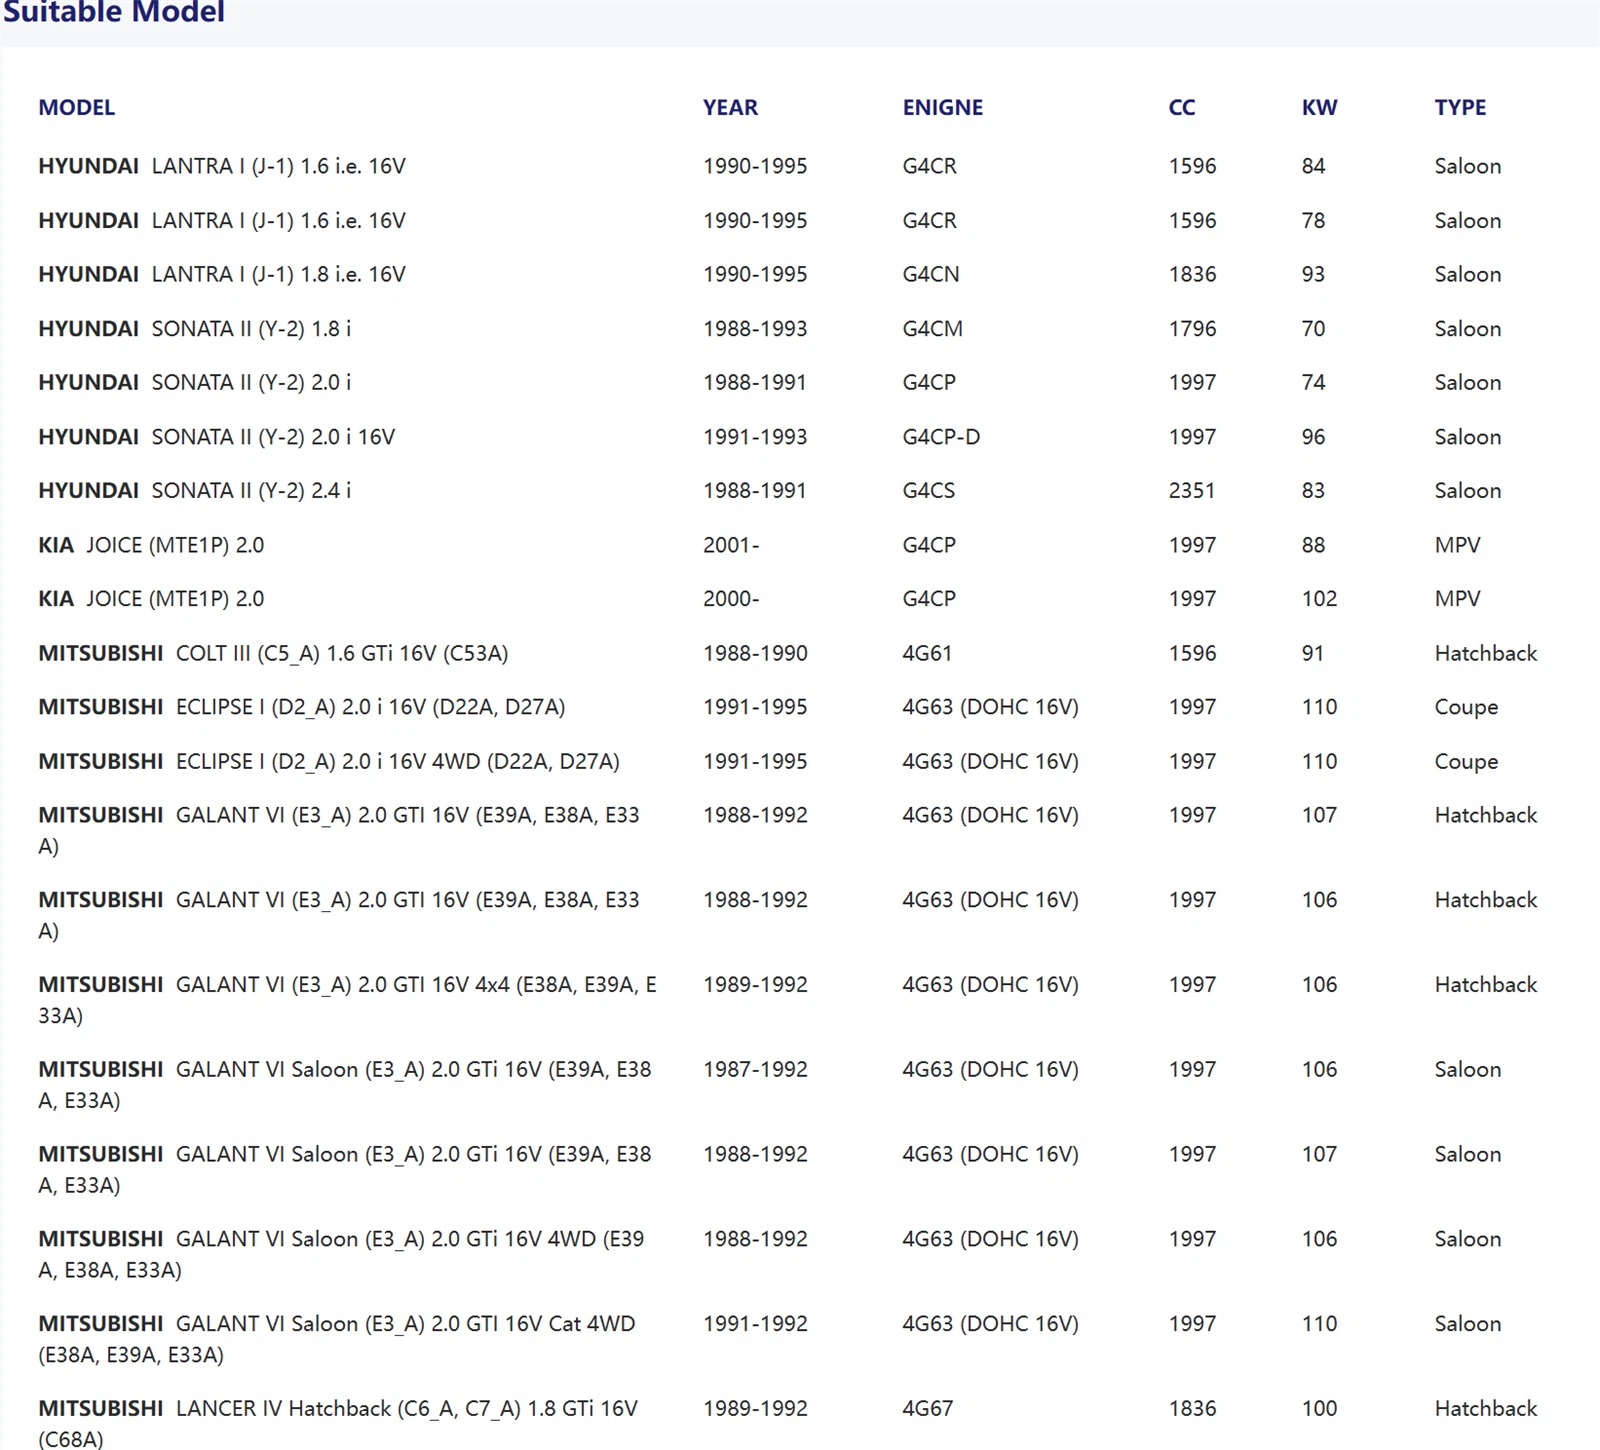1600x1450 pixels.
Task: Click KW value 93 in LANTRA 1.8 row
Action: tap(1313, 274)
